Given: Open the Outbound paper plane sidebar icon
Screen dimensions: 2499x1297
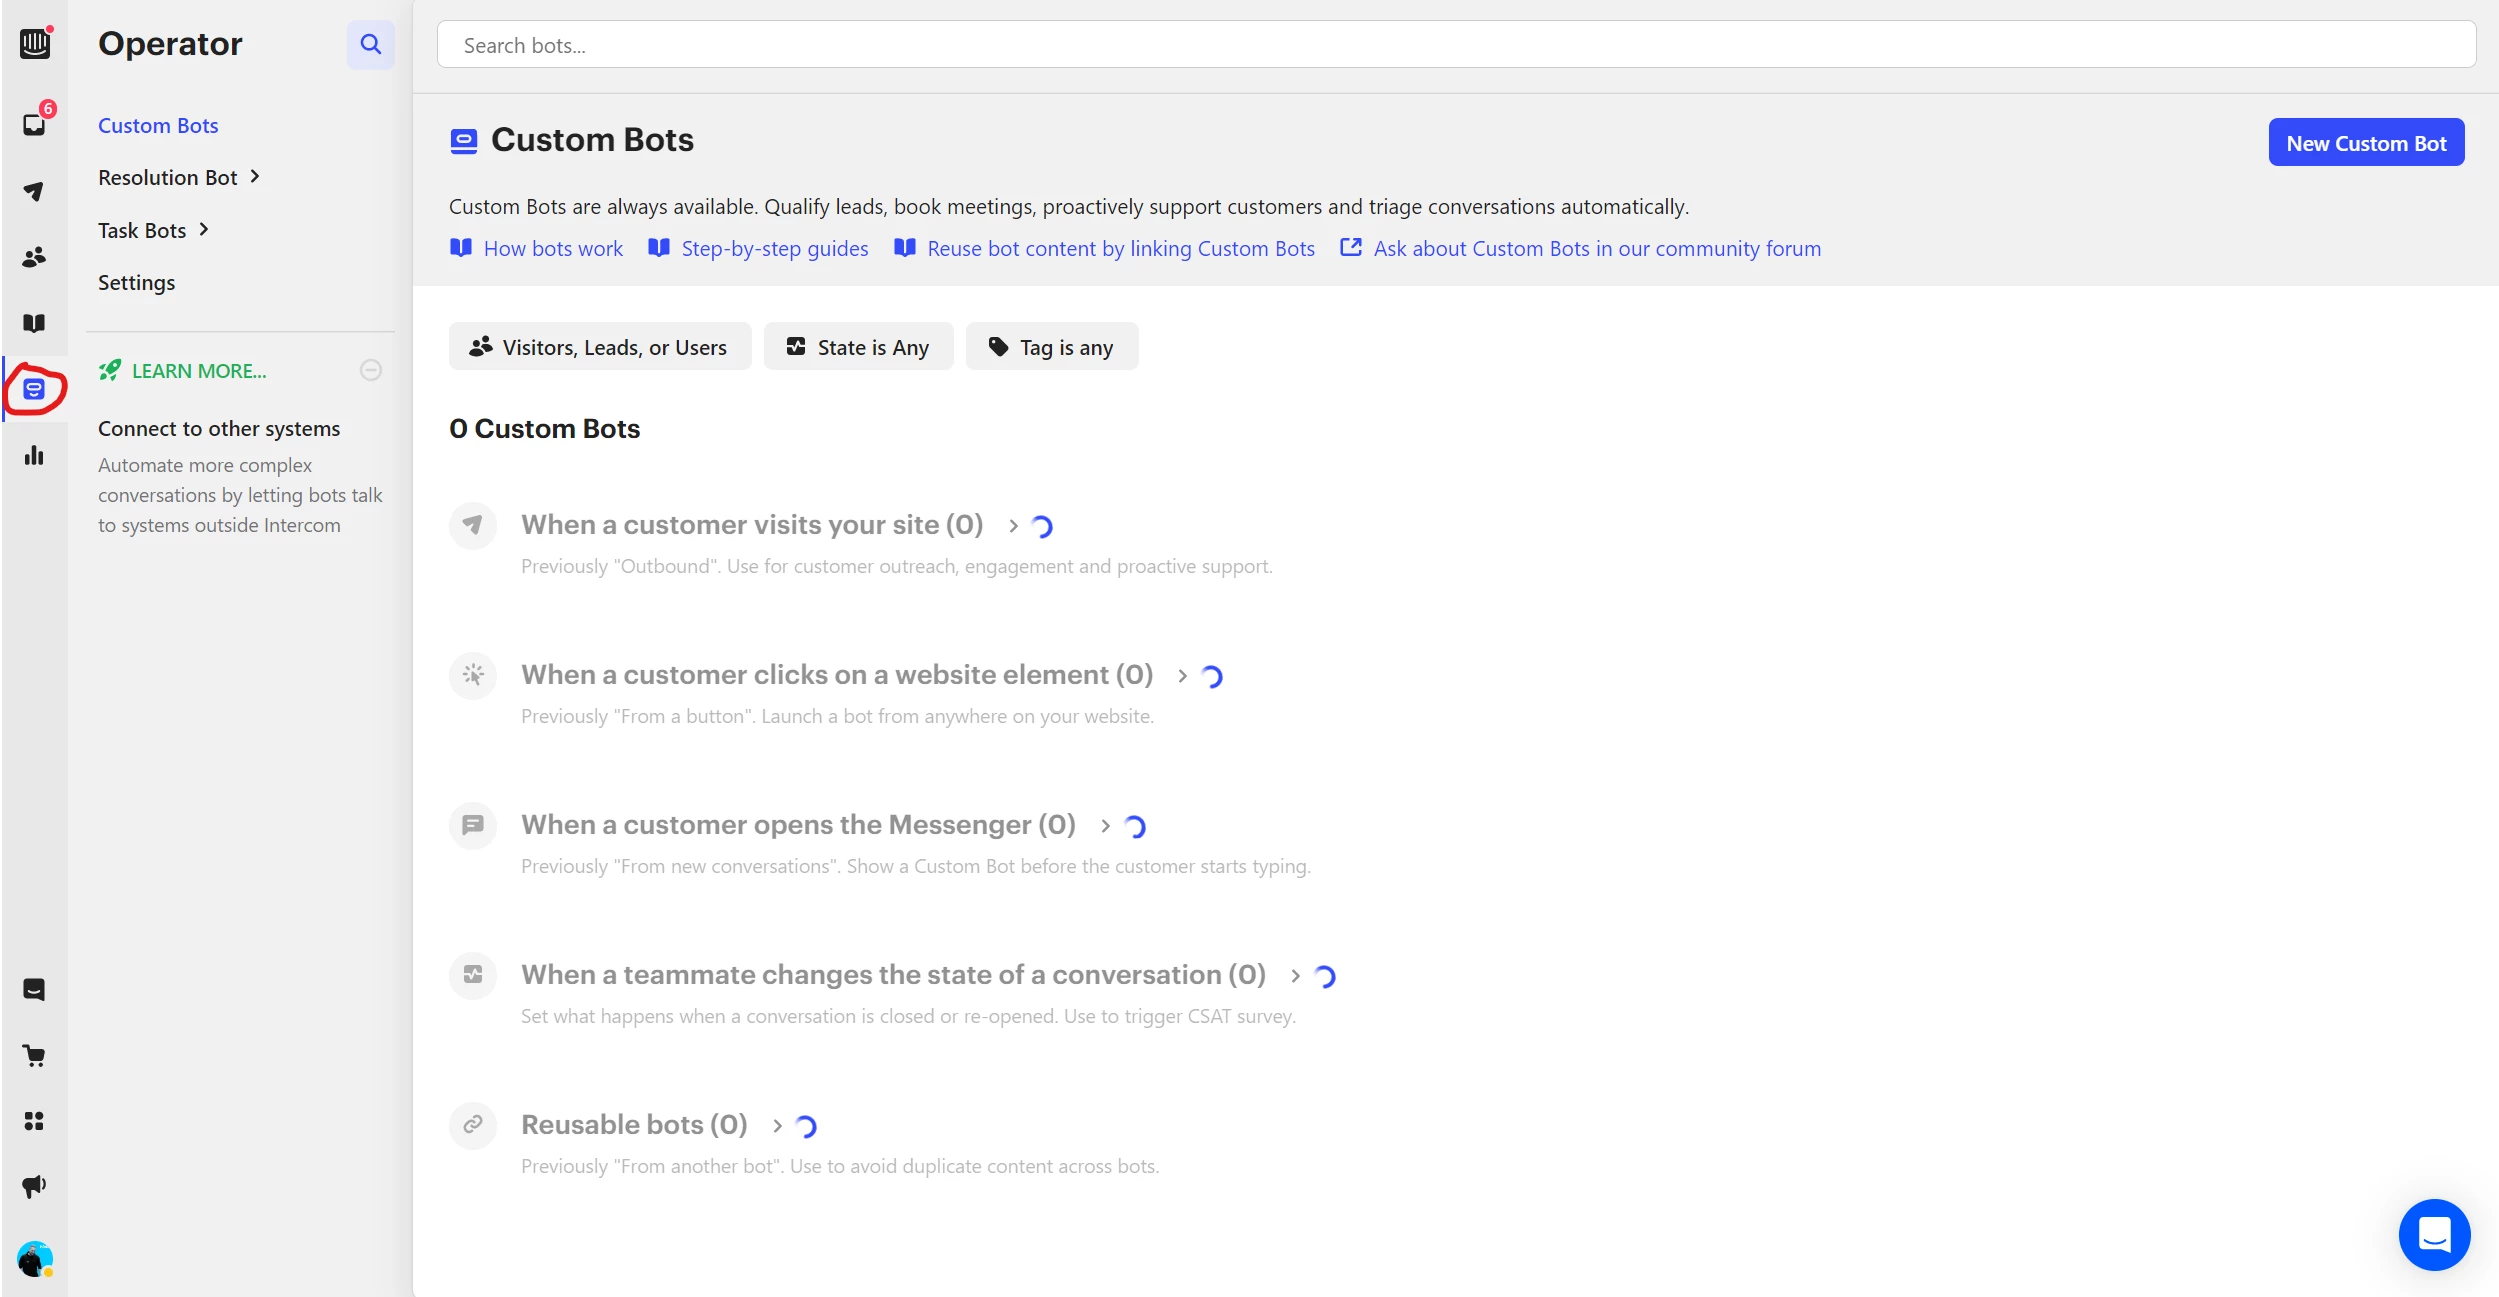Looking at the screenshot, I should pyautogui.click(x=34, y=191).
